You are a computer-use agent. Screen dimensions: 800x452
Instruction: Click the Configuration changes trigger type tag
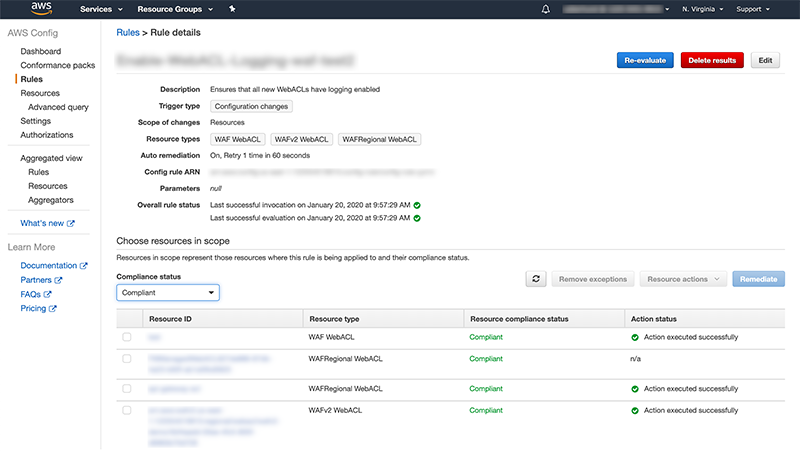point(251,107)
